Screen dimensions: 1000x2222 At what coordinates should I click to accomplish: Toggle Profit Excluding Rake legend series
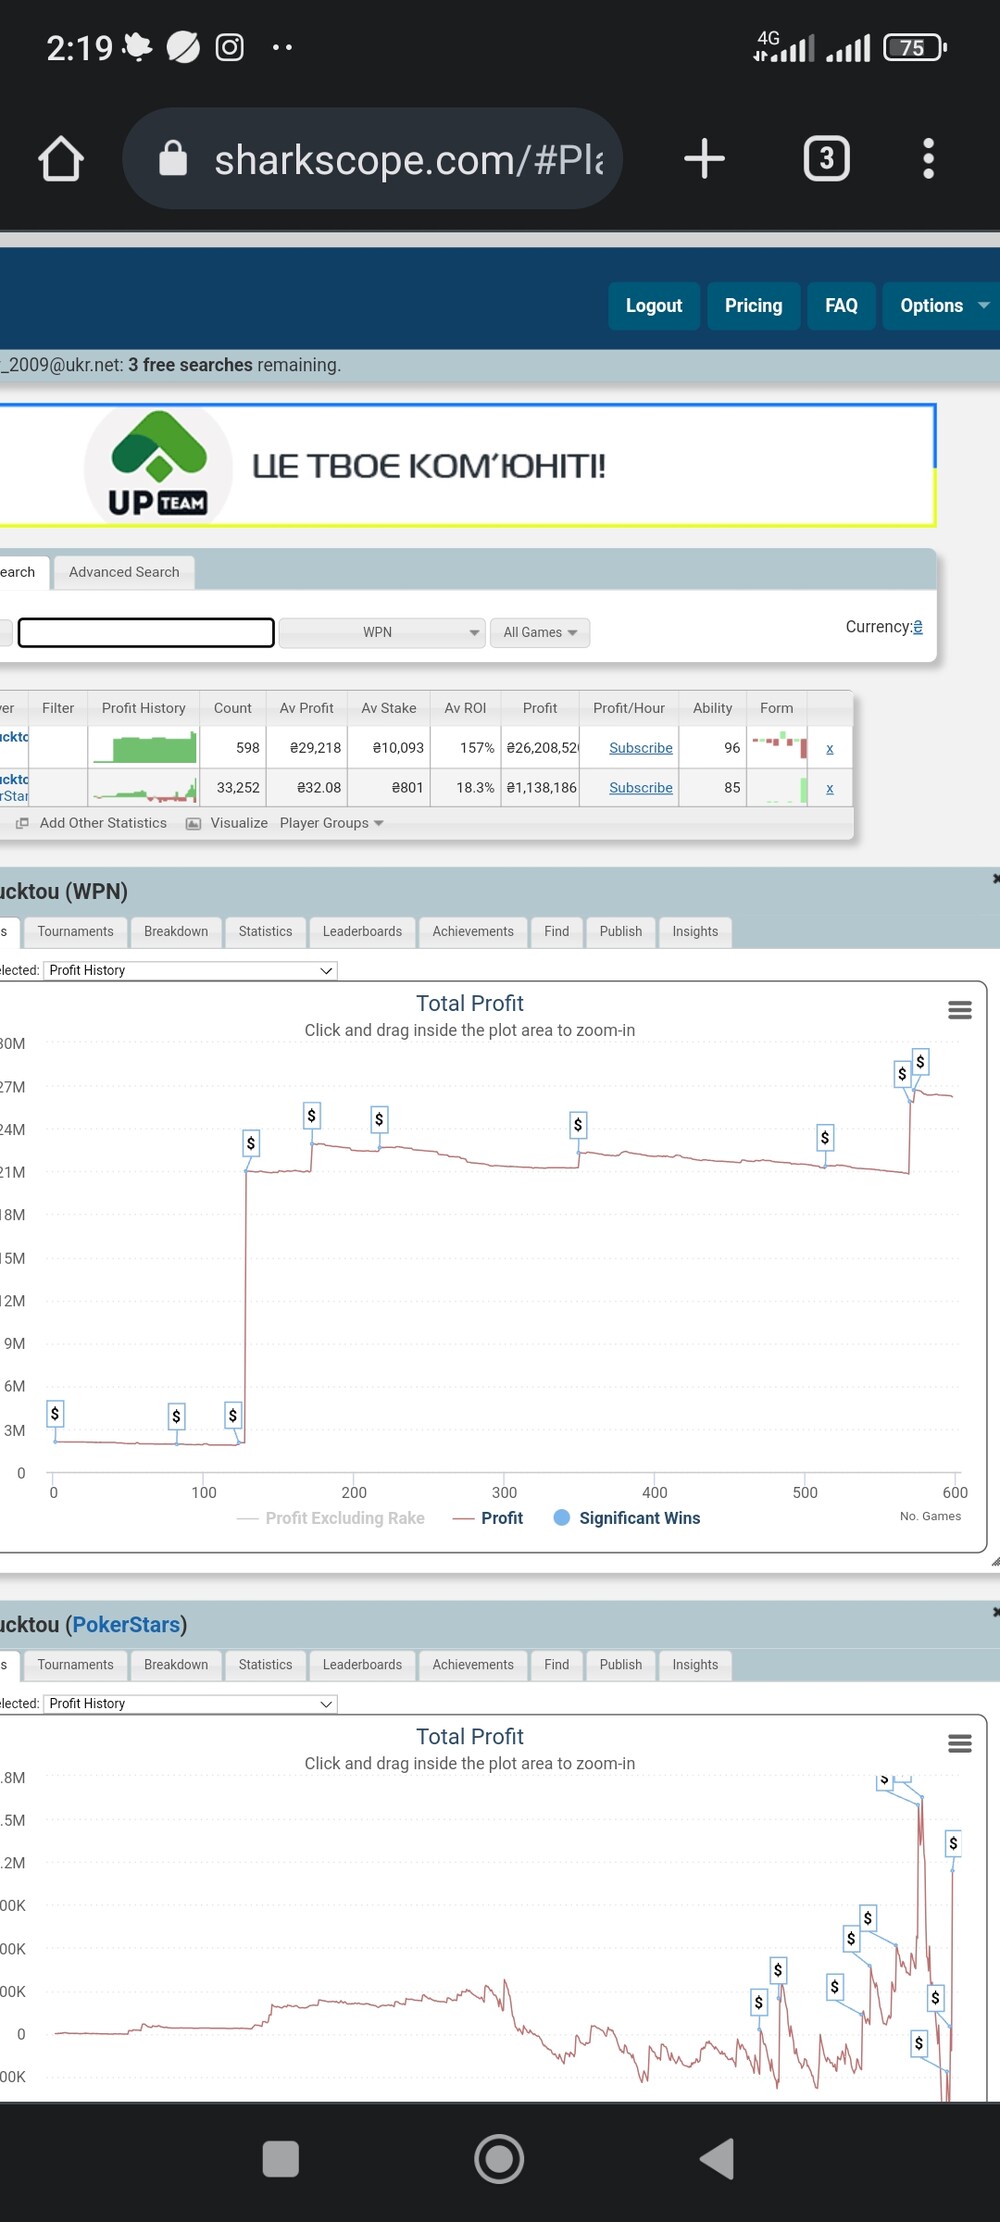(331, 1518)
